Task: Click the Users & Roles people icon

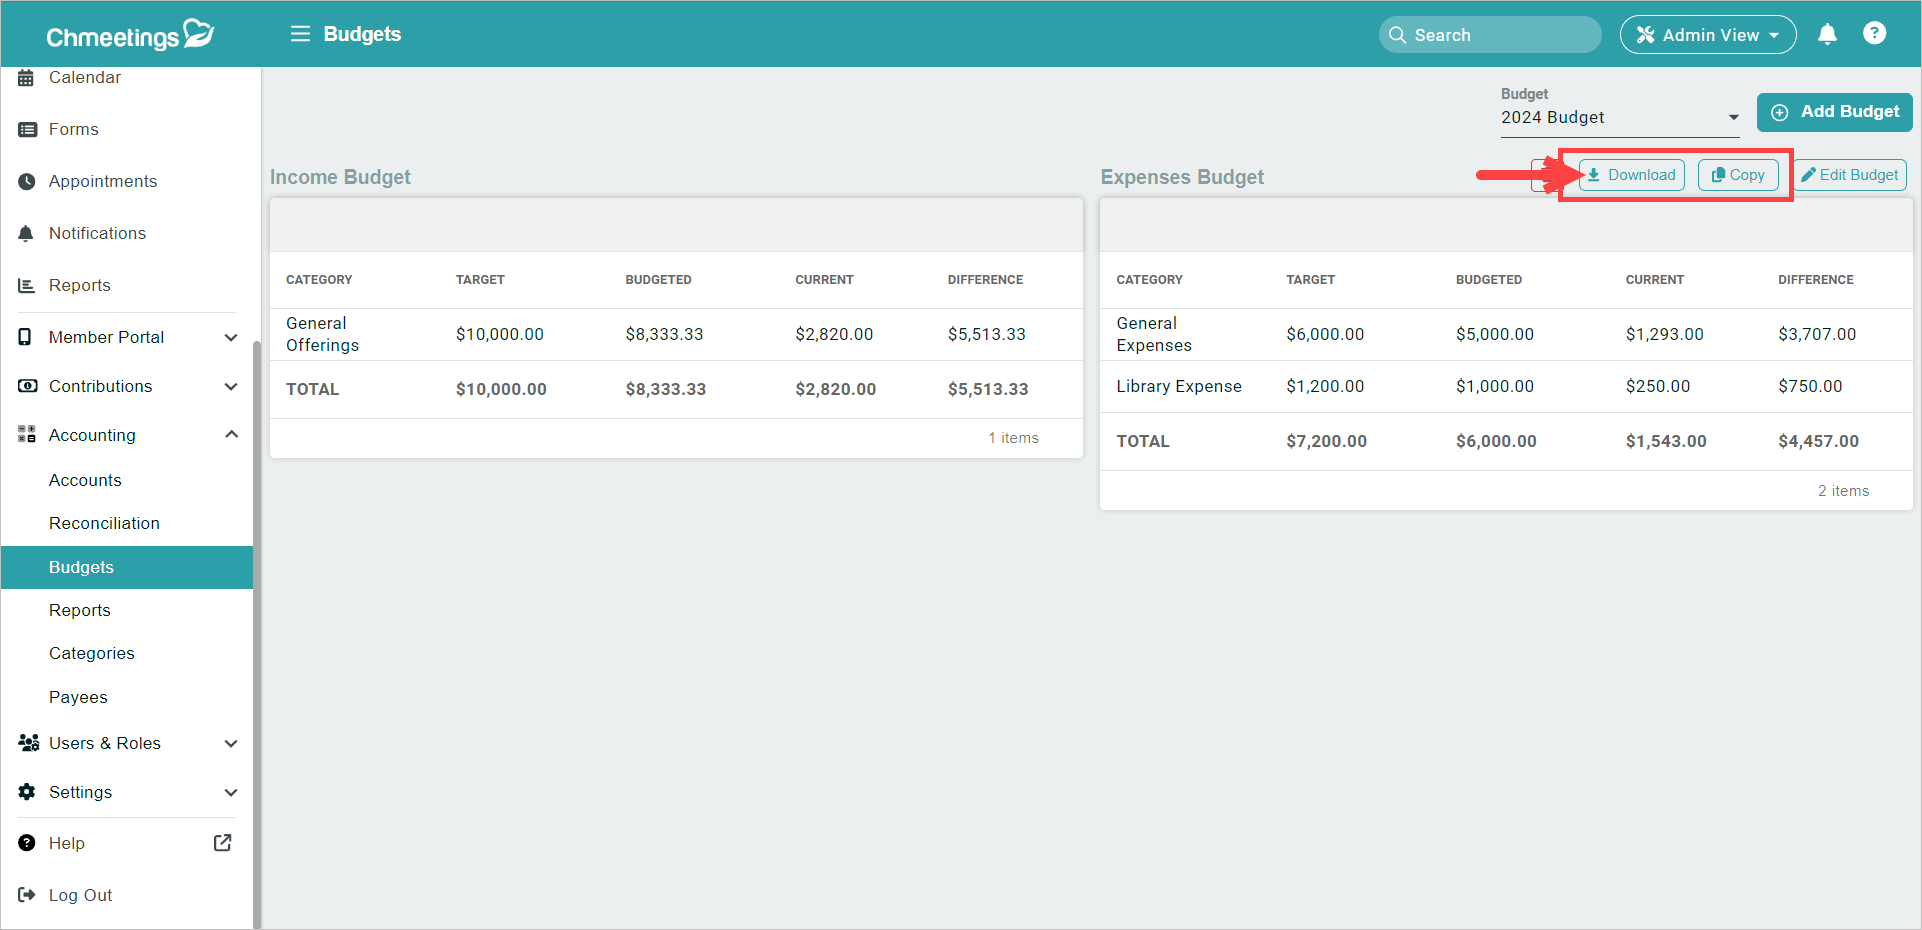Action: click(28, 743)
